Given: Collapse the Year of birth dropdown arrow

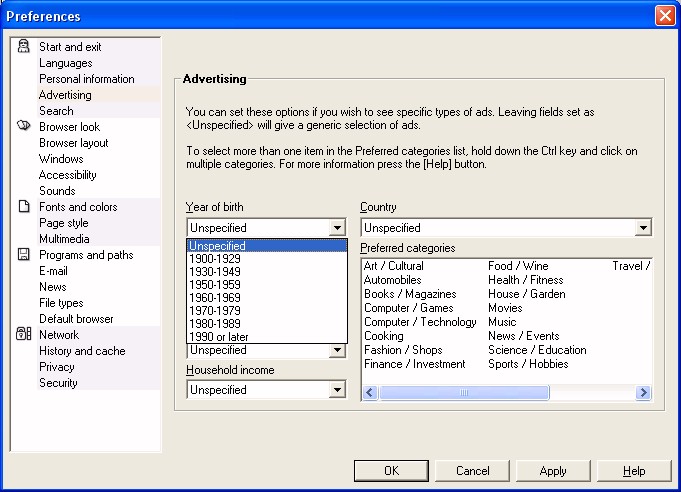Looking at the screenshot, I should (x=337, y=228).
